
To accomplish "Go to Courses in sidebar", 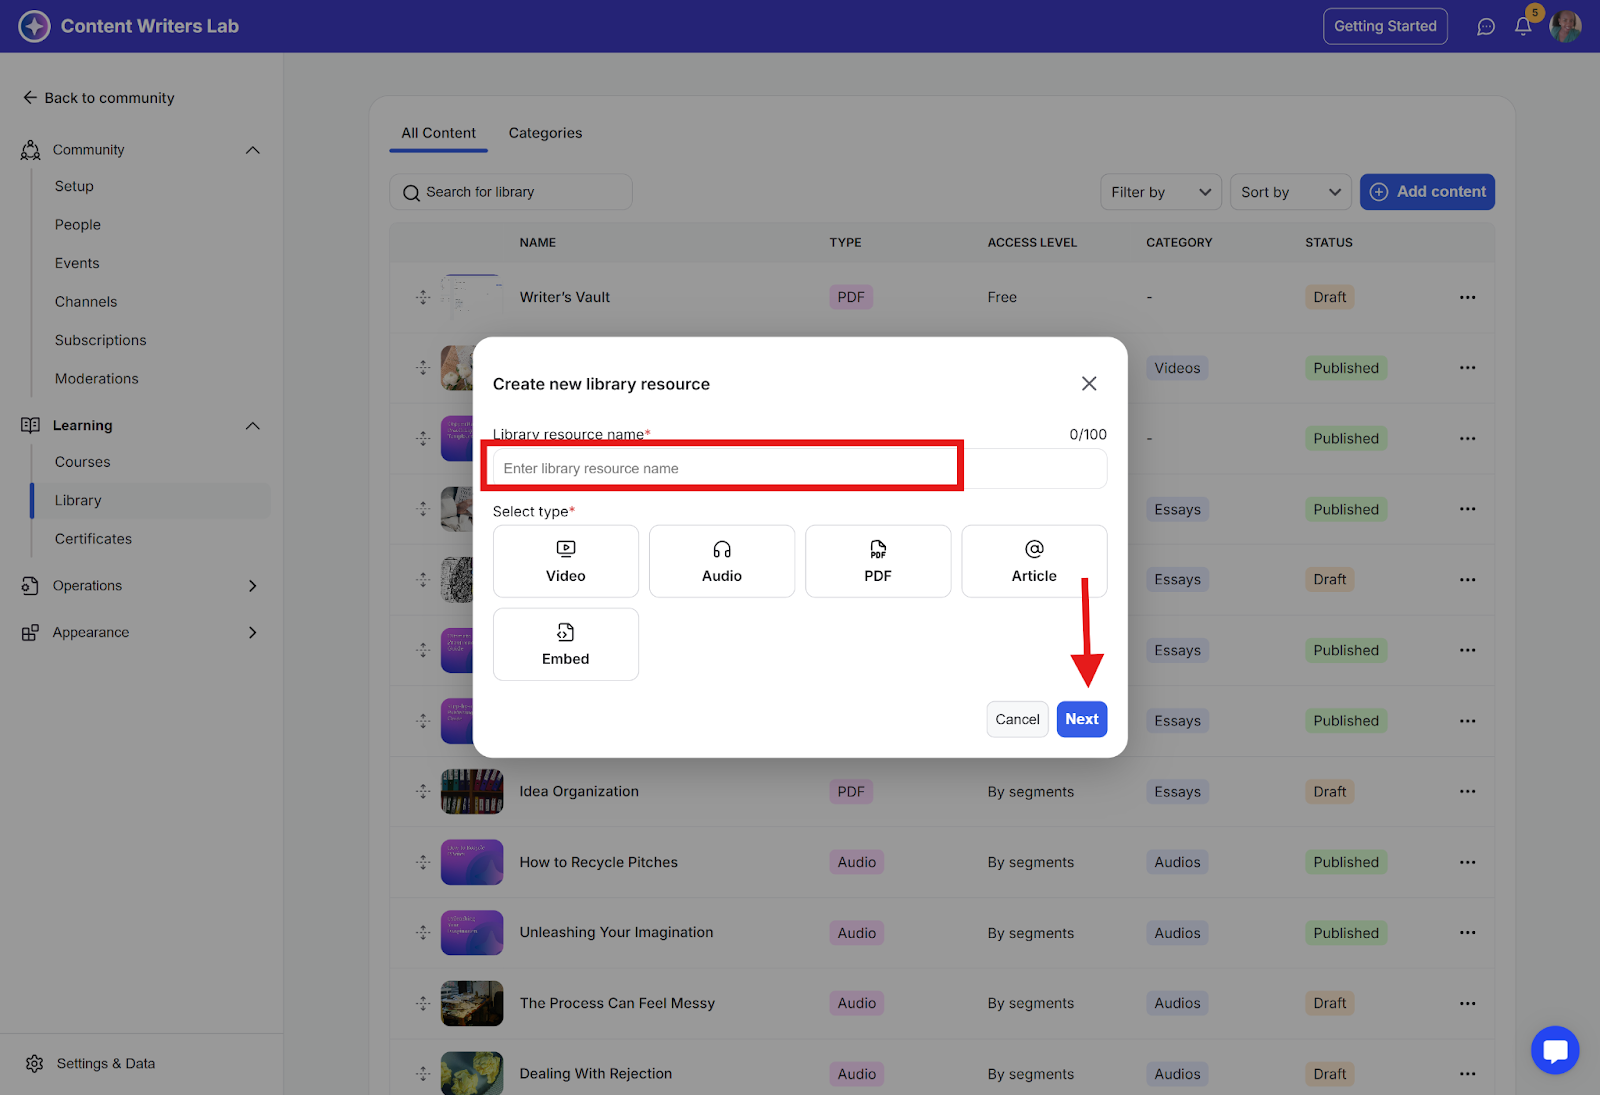I will [83, 462].
